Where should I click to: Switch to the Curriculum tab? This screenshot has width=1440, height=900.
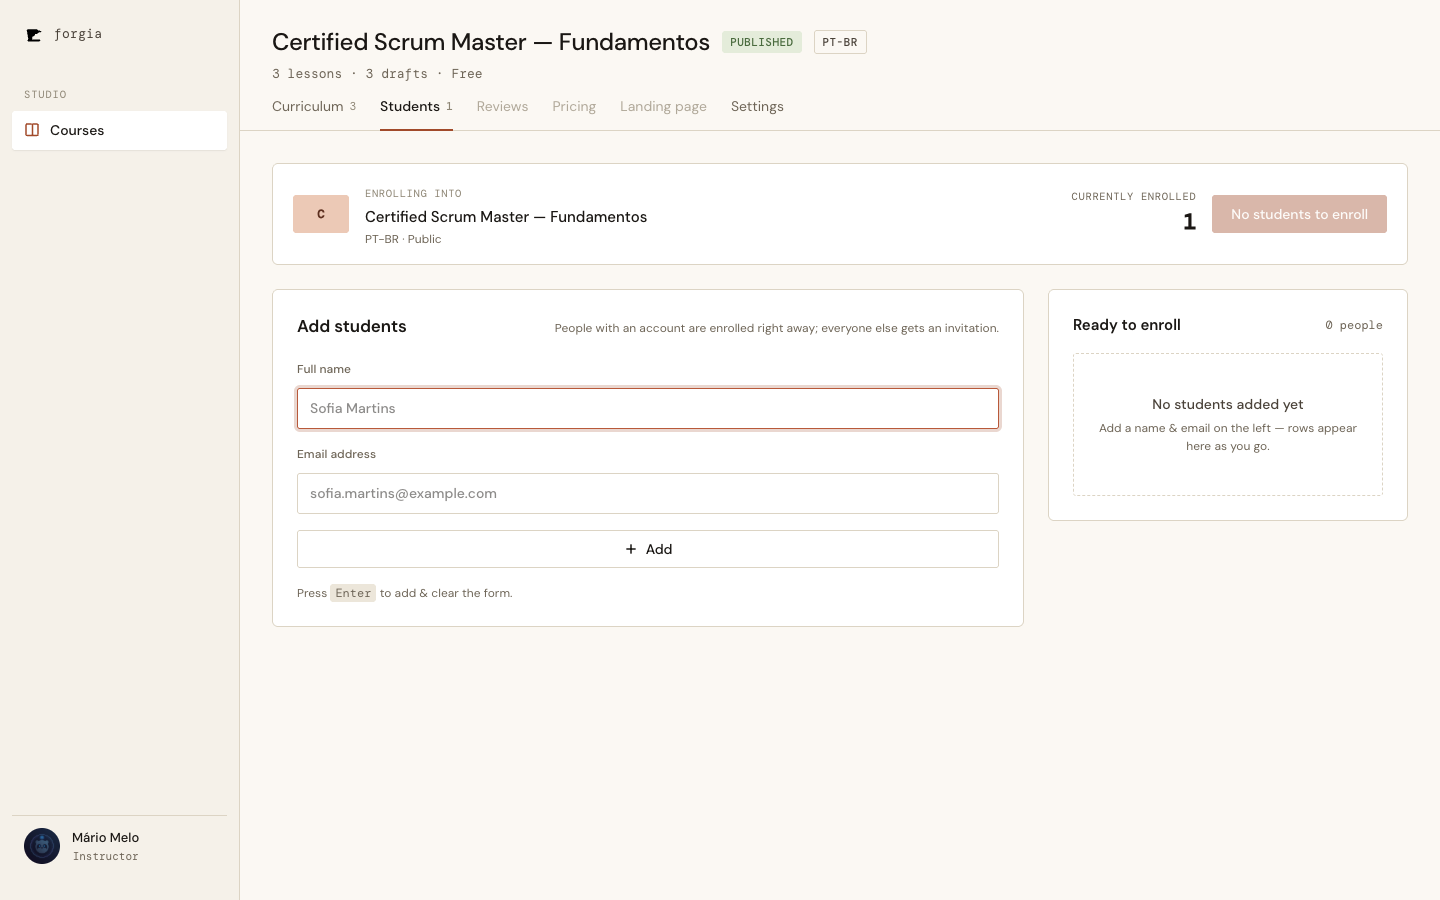coord(314,106)
